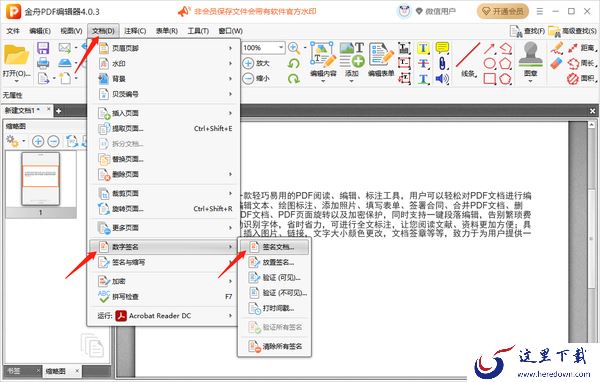Open the 表单(R) menu
Viewport: 600px width, 382px height.
click(x=167, y=31)
